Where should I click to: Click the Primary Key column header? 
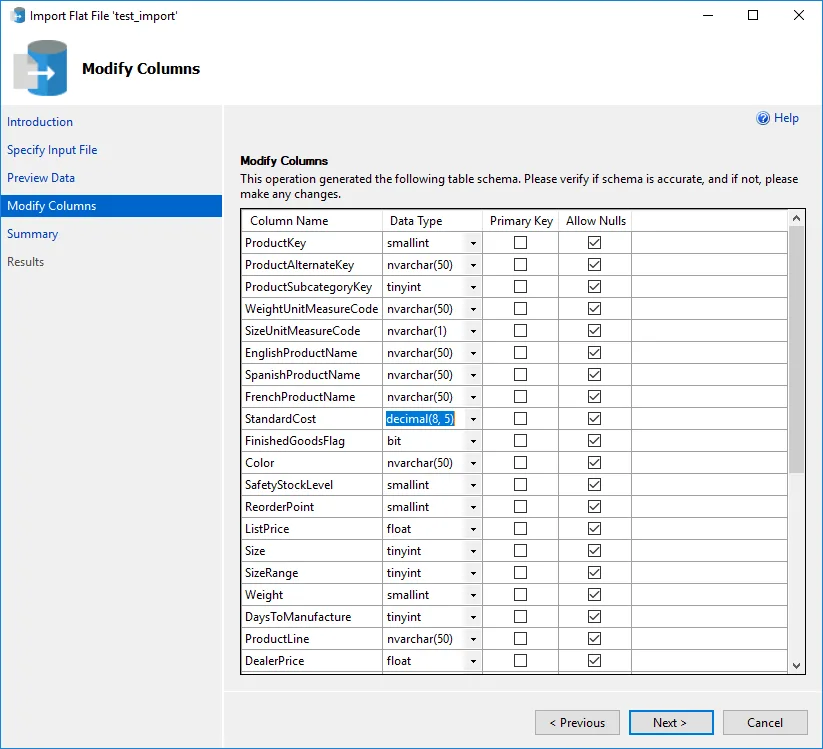click(x=521, y=221)
